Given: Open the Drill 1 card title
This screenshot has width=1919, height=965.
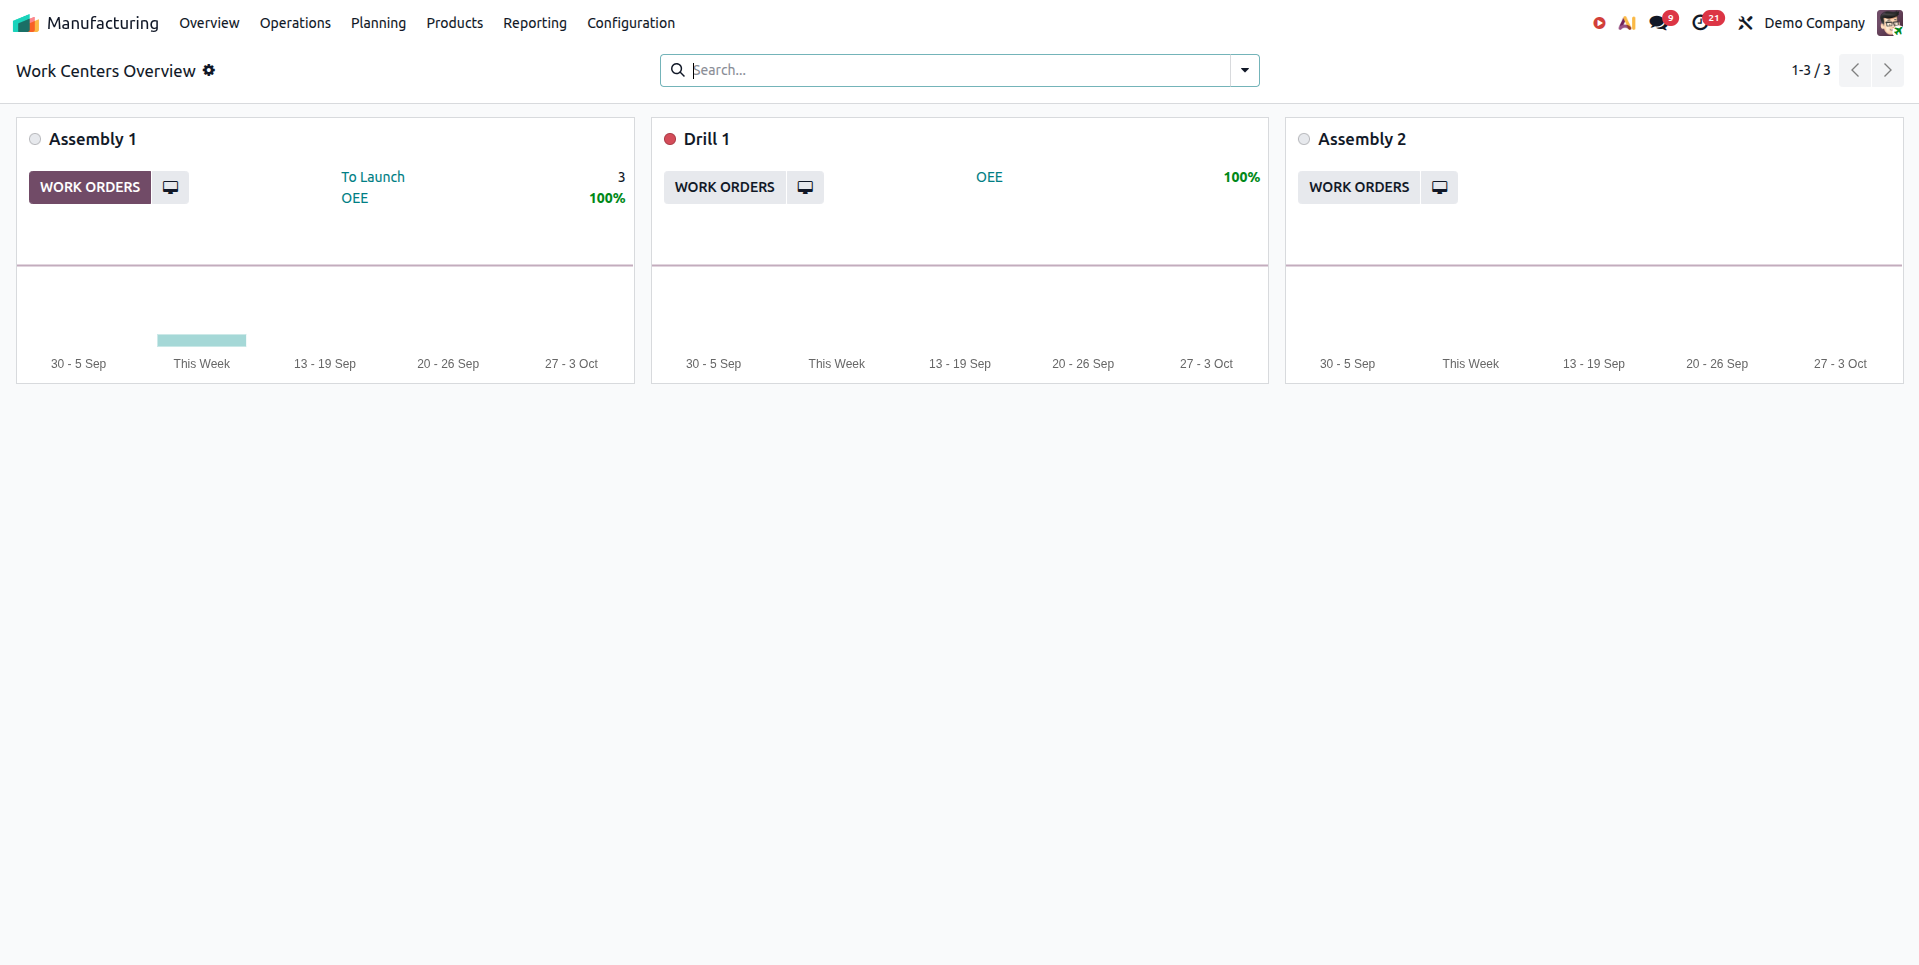Looking at the screenshot, I should click(707, 139).
